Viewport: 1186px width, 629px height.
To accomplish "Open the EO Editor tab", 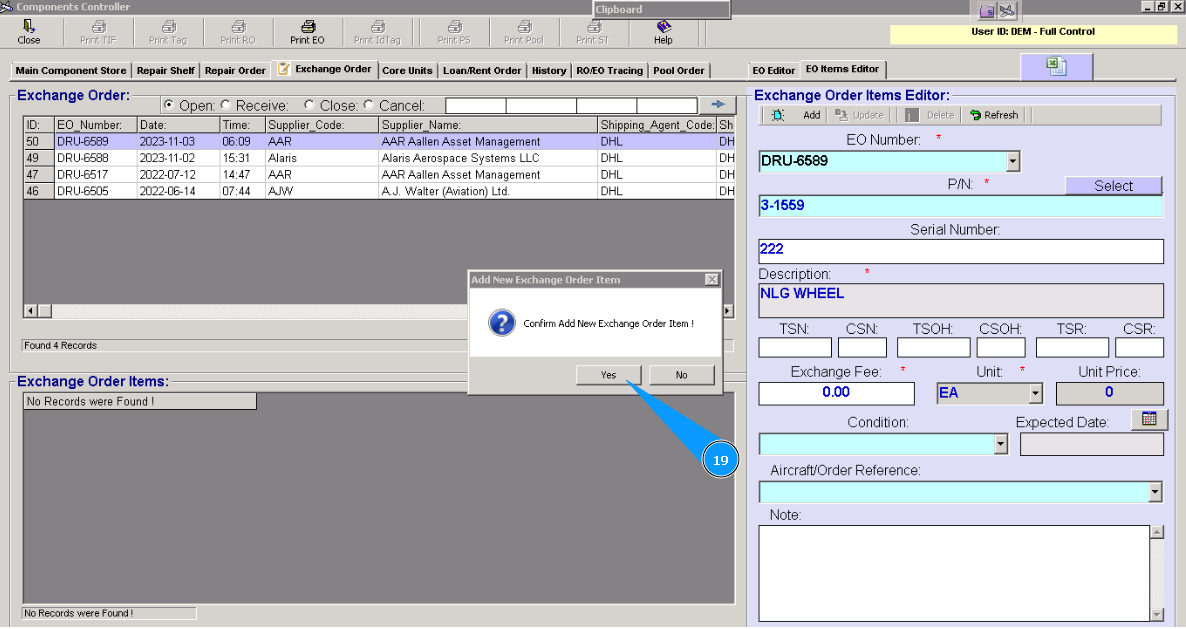I will [773, 71].
